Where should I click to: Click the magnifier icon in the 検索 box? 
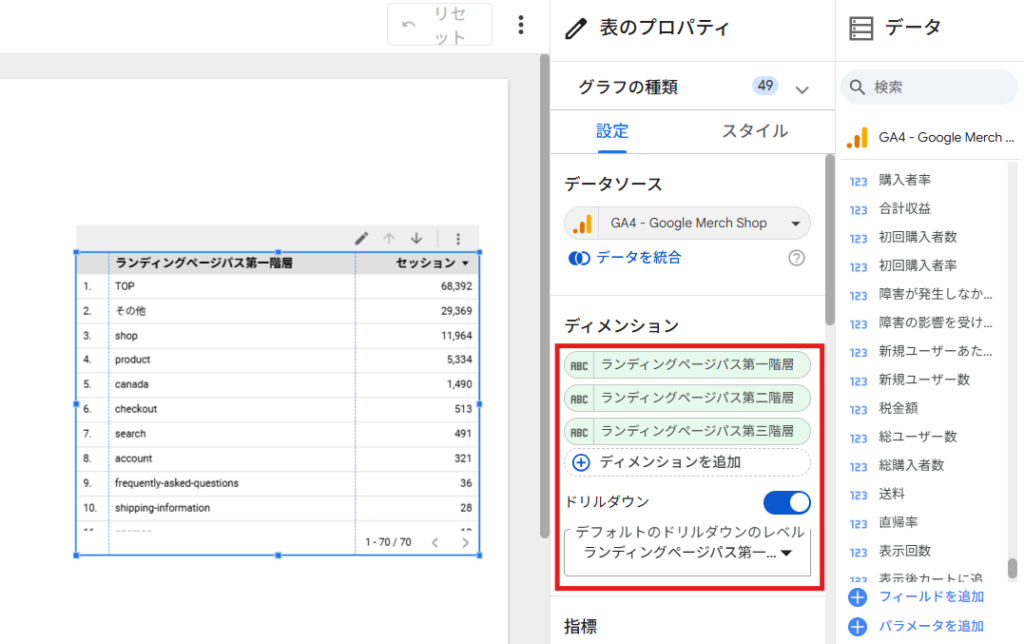857,87
